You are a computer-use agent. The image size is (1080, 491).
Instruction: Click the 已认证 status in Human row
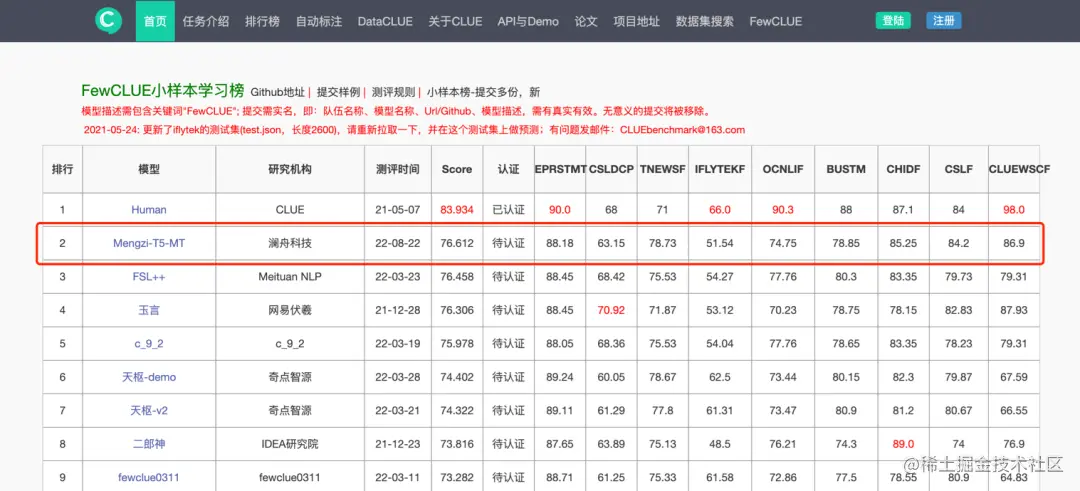(x=508, y=209)
